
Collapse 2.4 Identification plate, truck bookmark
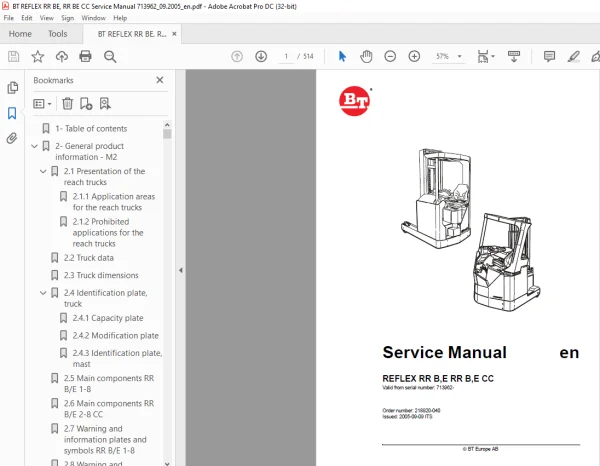tap(43, 293)
